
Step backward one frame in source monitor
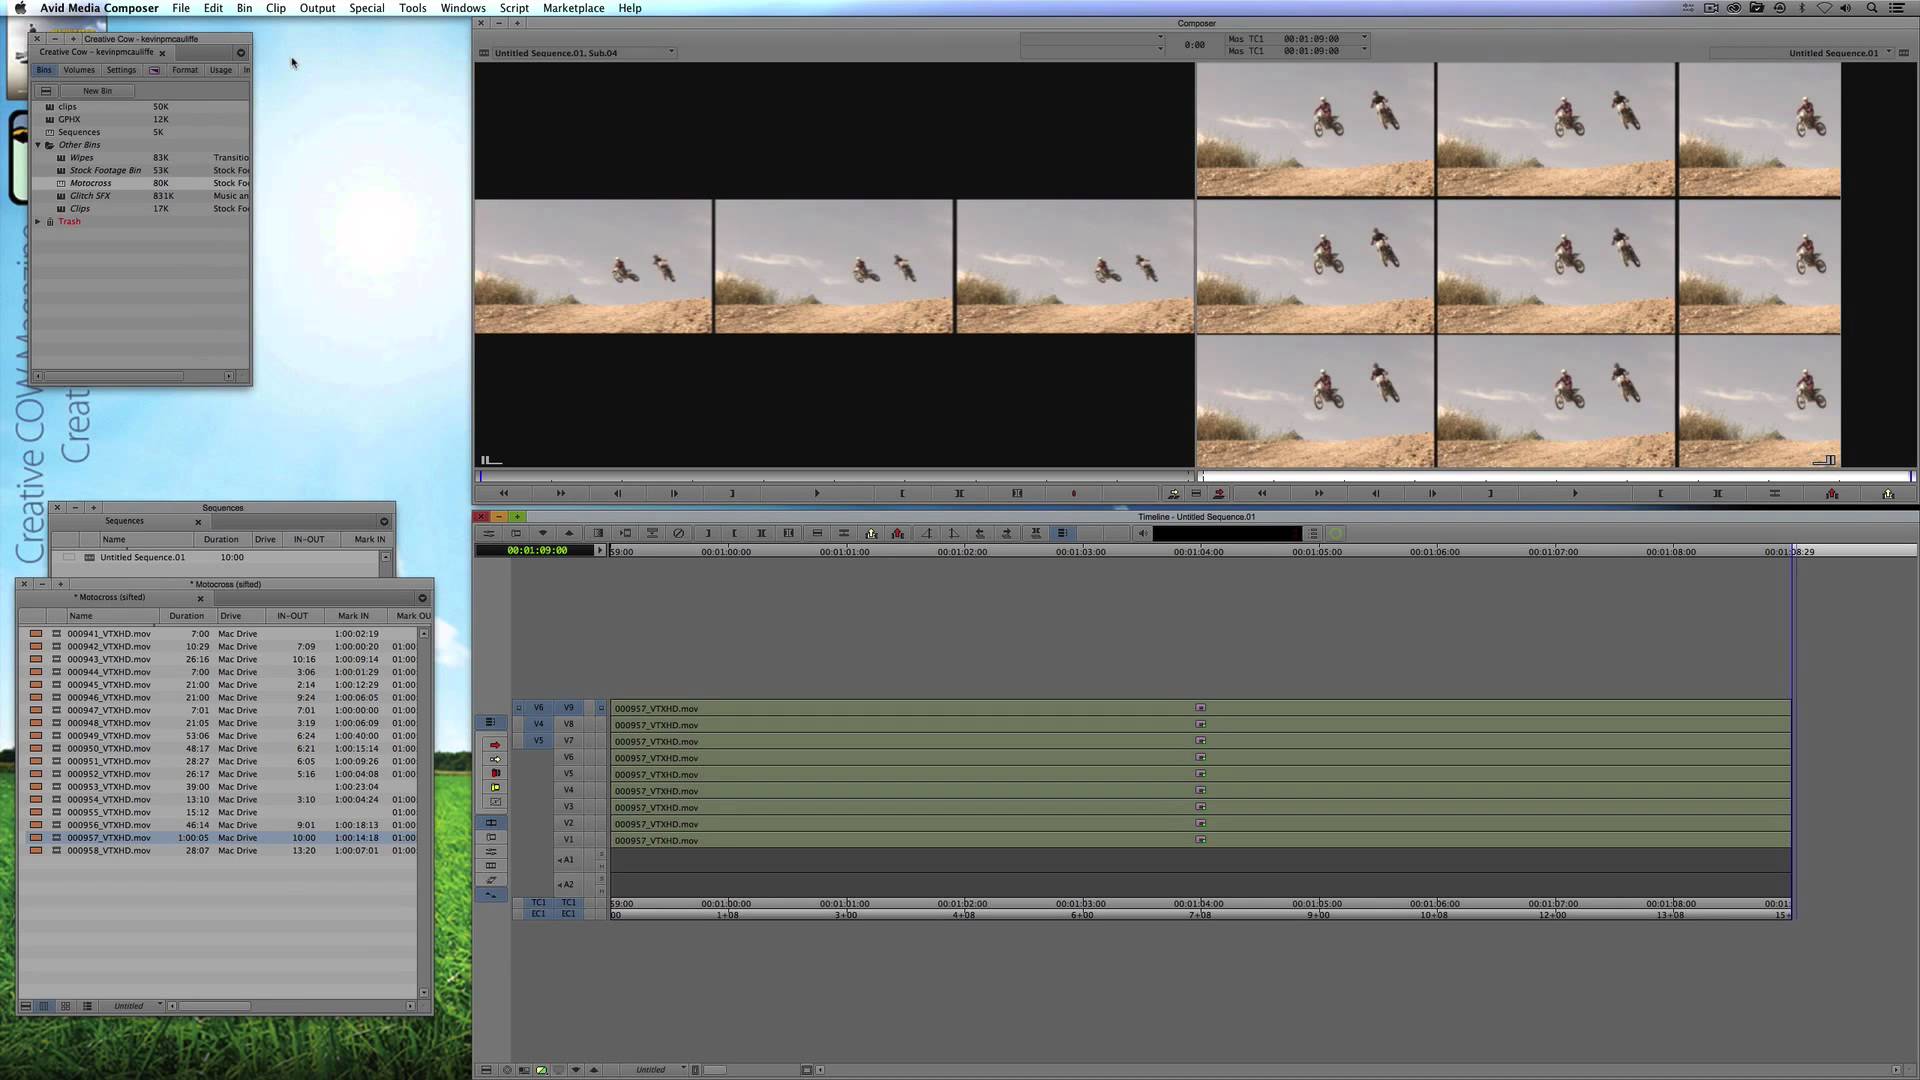[617, 494]
